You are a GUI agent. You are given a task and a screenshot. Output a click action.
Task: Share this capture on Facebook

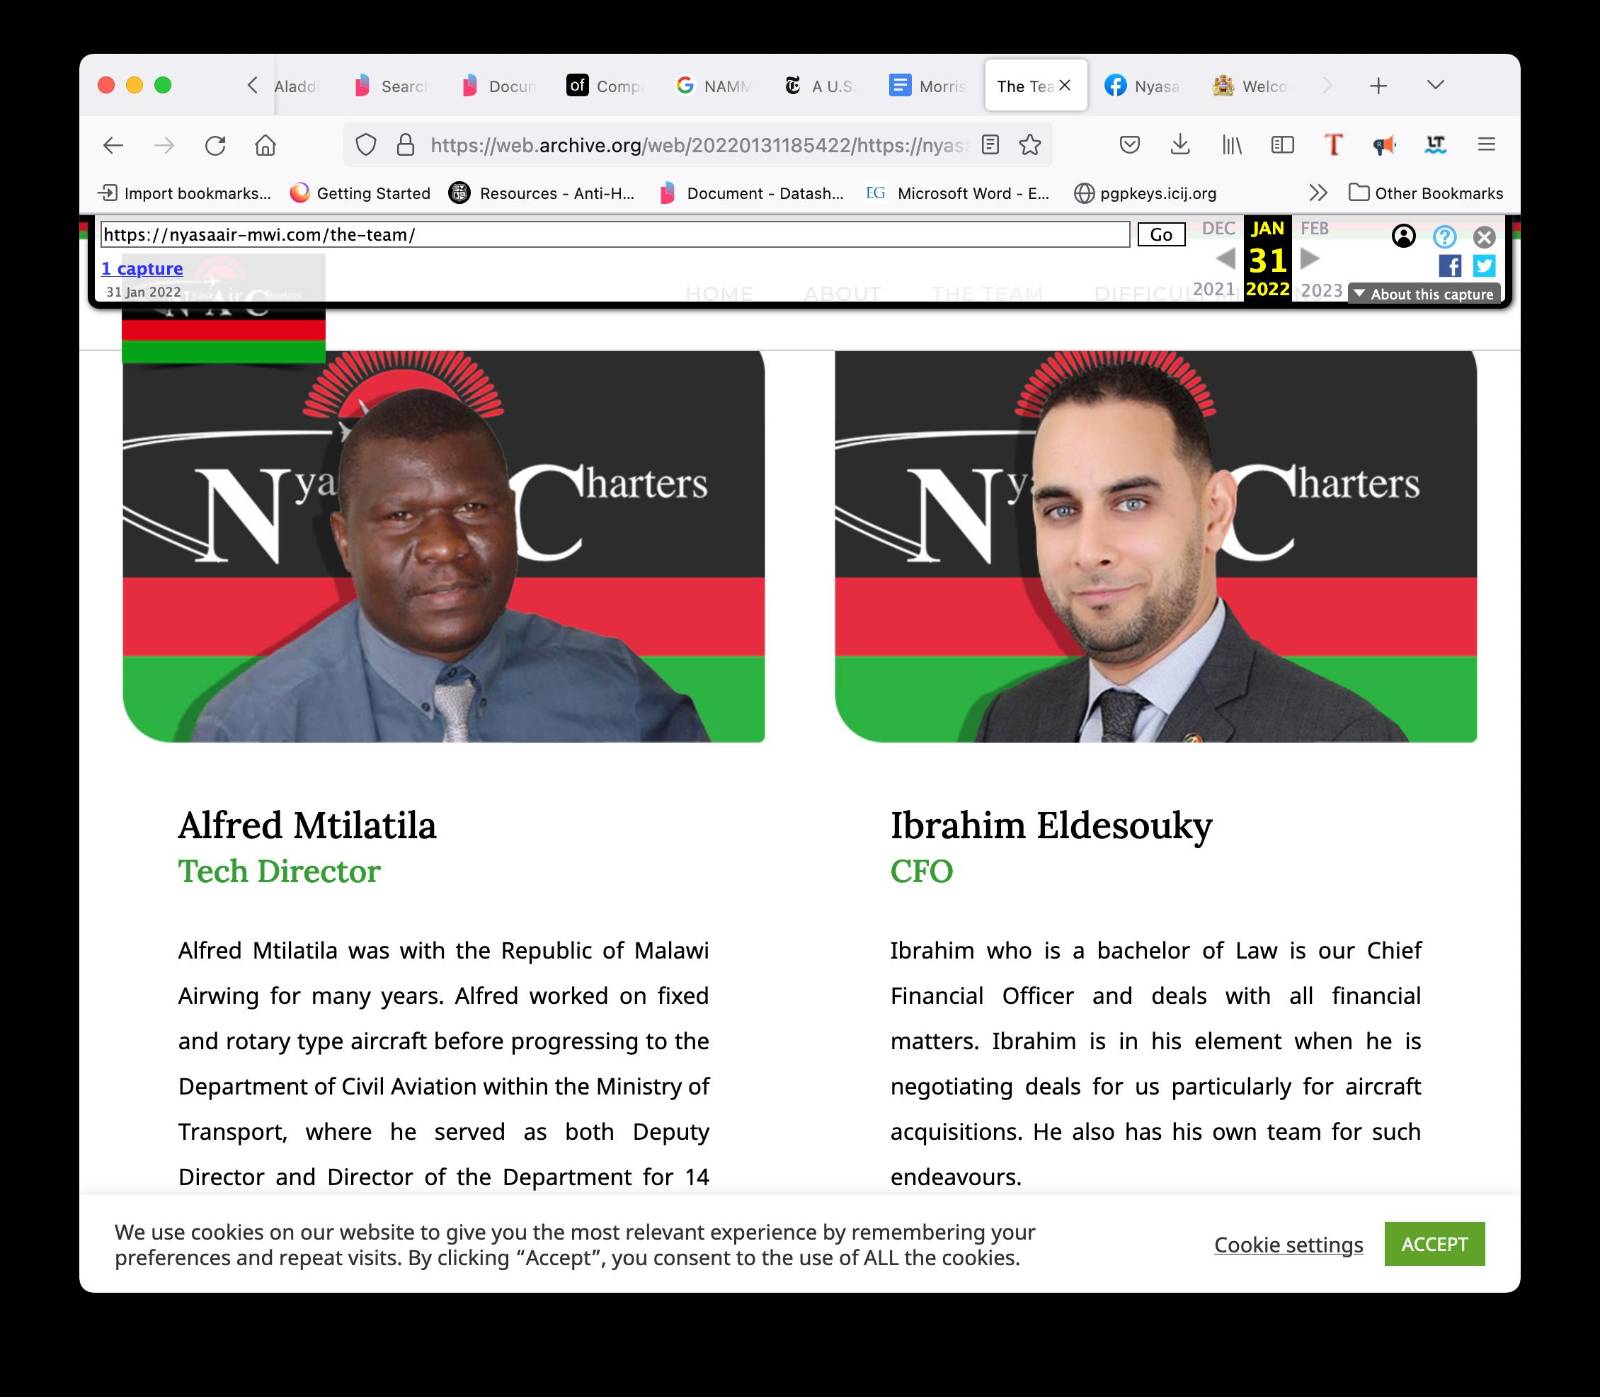click(1450, 265)
